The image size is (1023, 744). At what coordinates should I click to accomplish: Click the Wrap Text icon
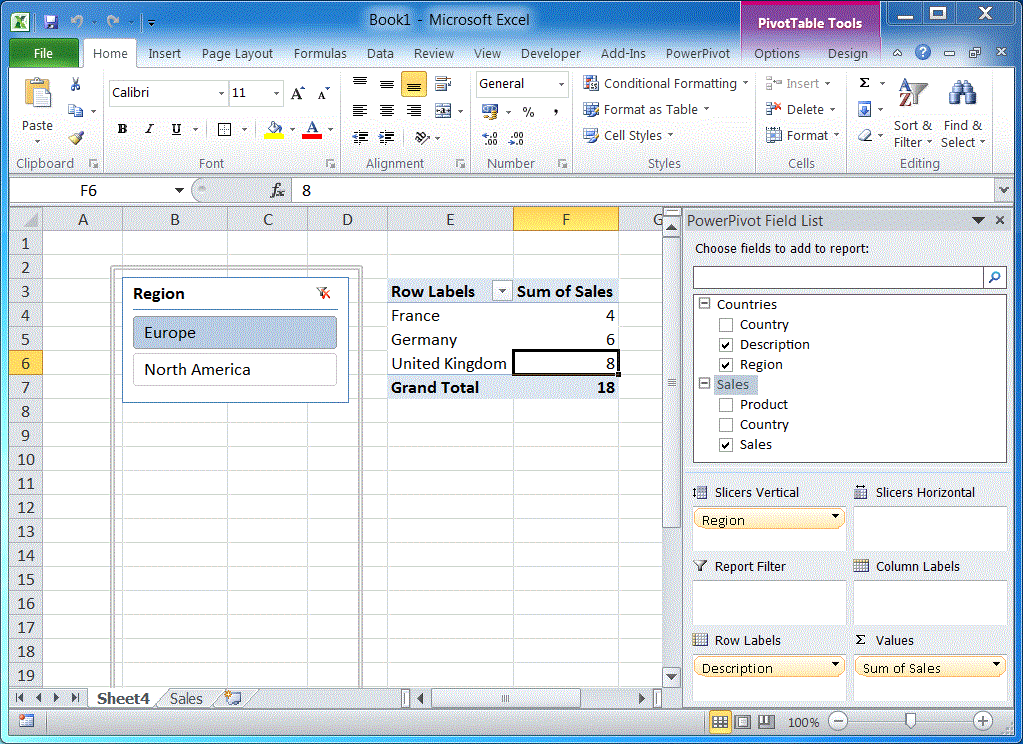coord(443,84)
